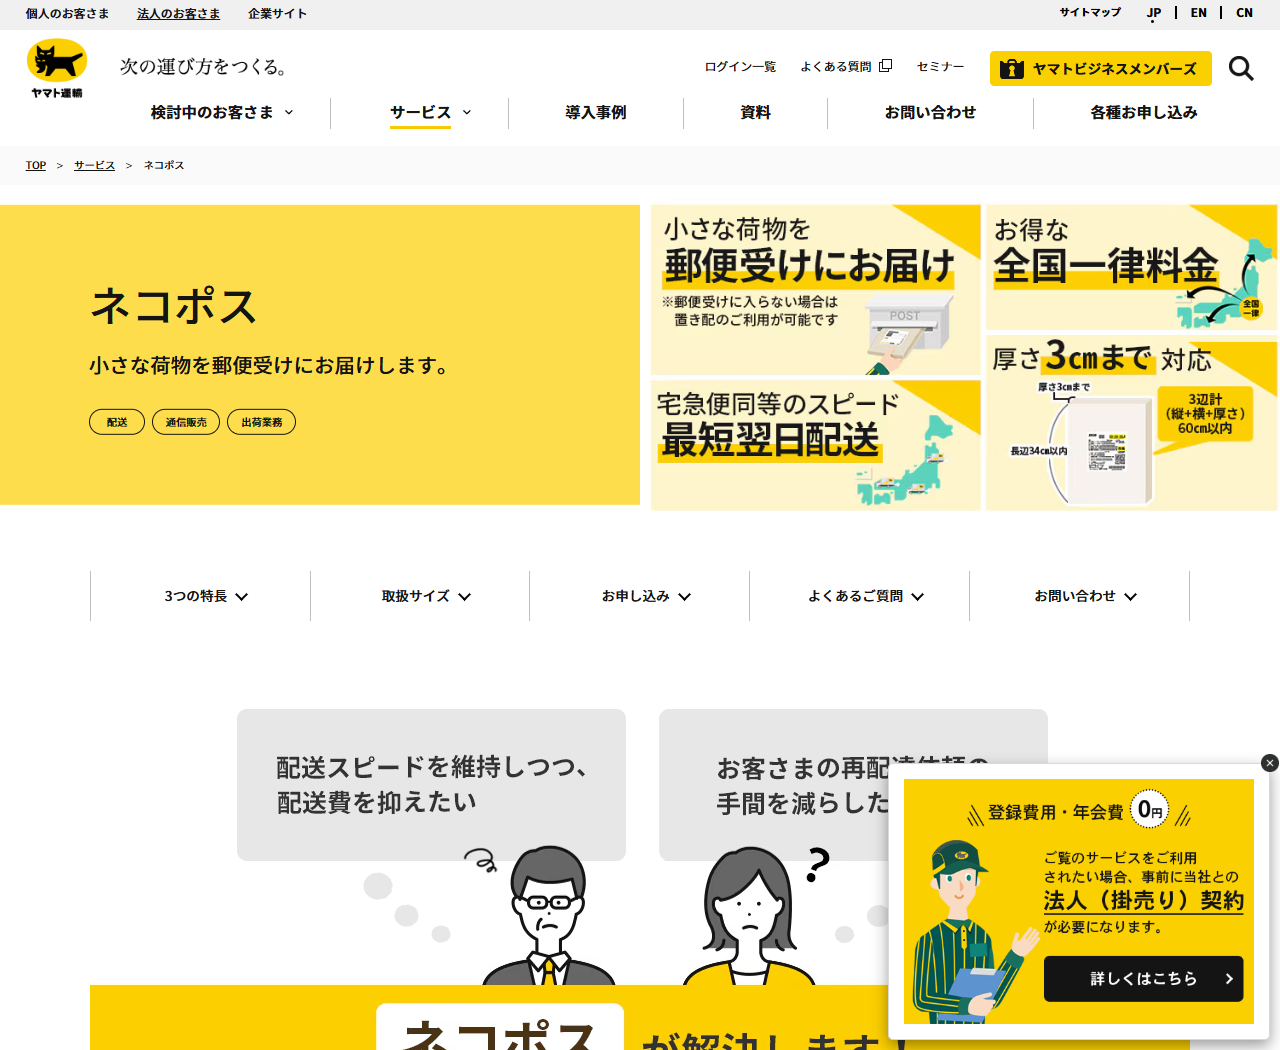Select 個人のお客さま top tab

[67, 14]
